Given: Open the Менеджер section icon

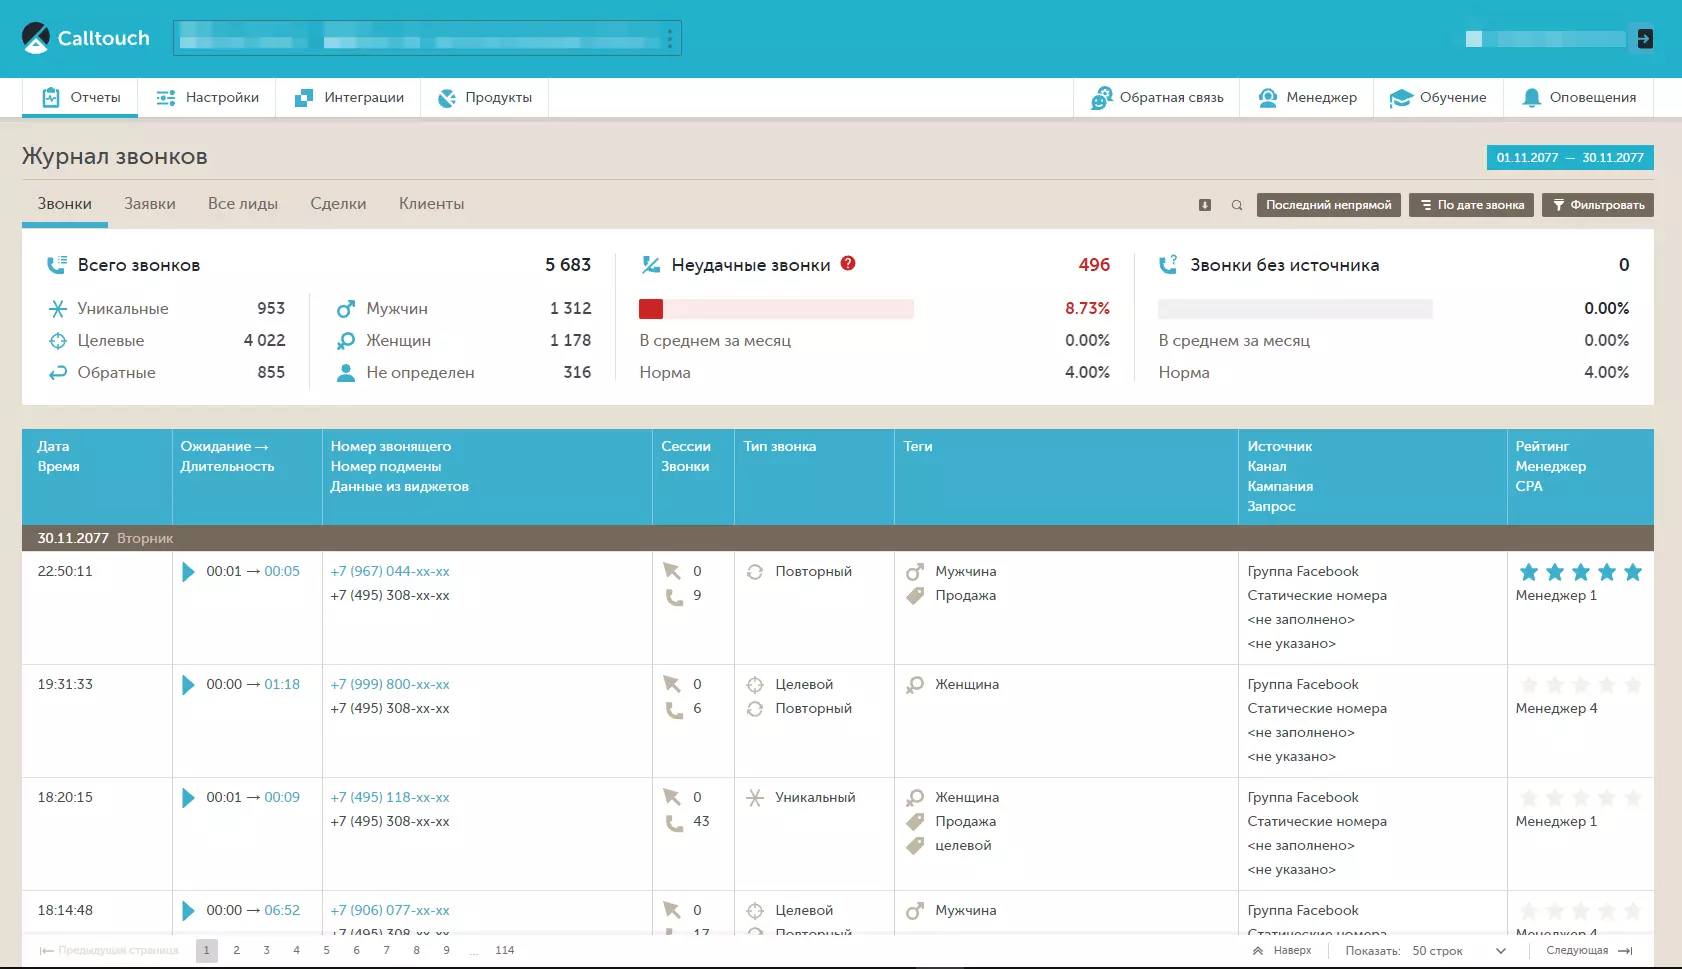Looking at the screenshot, I should (x=1268, y=97).
